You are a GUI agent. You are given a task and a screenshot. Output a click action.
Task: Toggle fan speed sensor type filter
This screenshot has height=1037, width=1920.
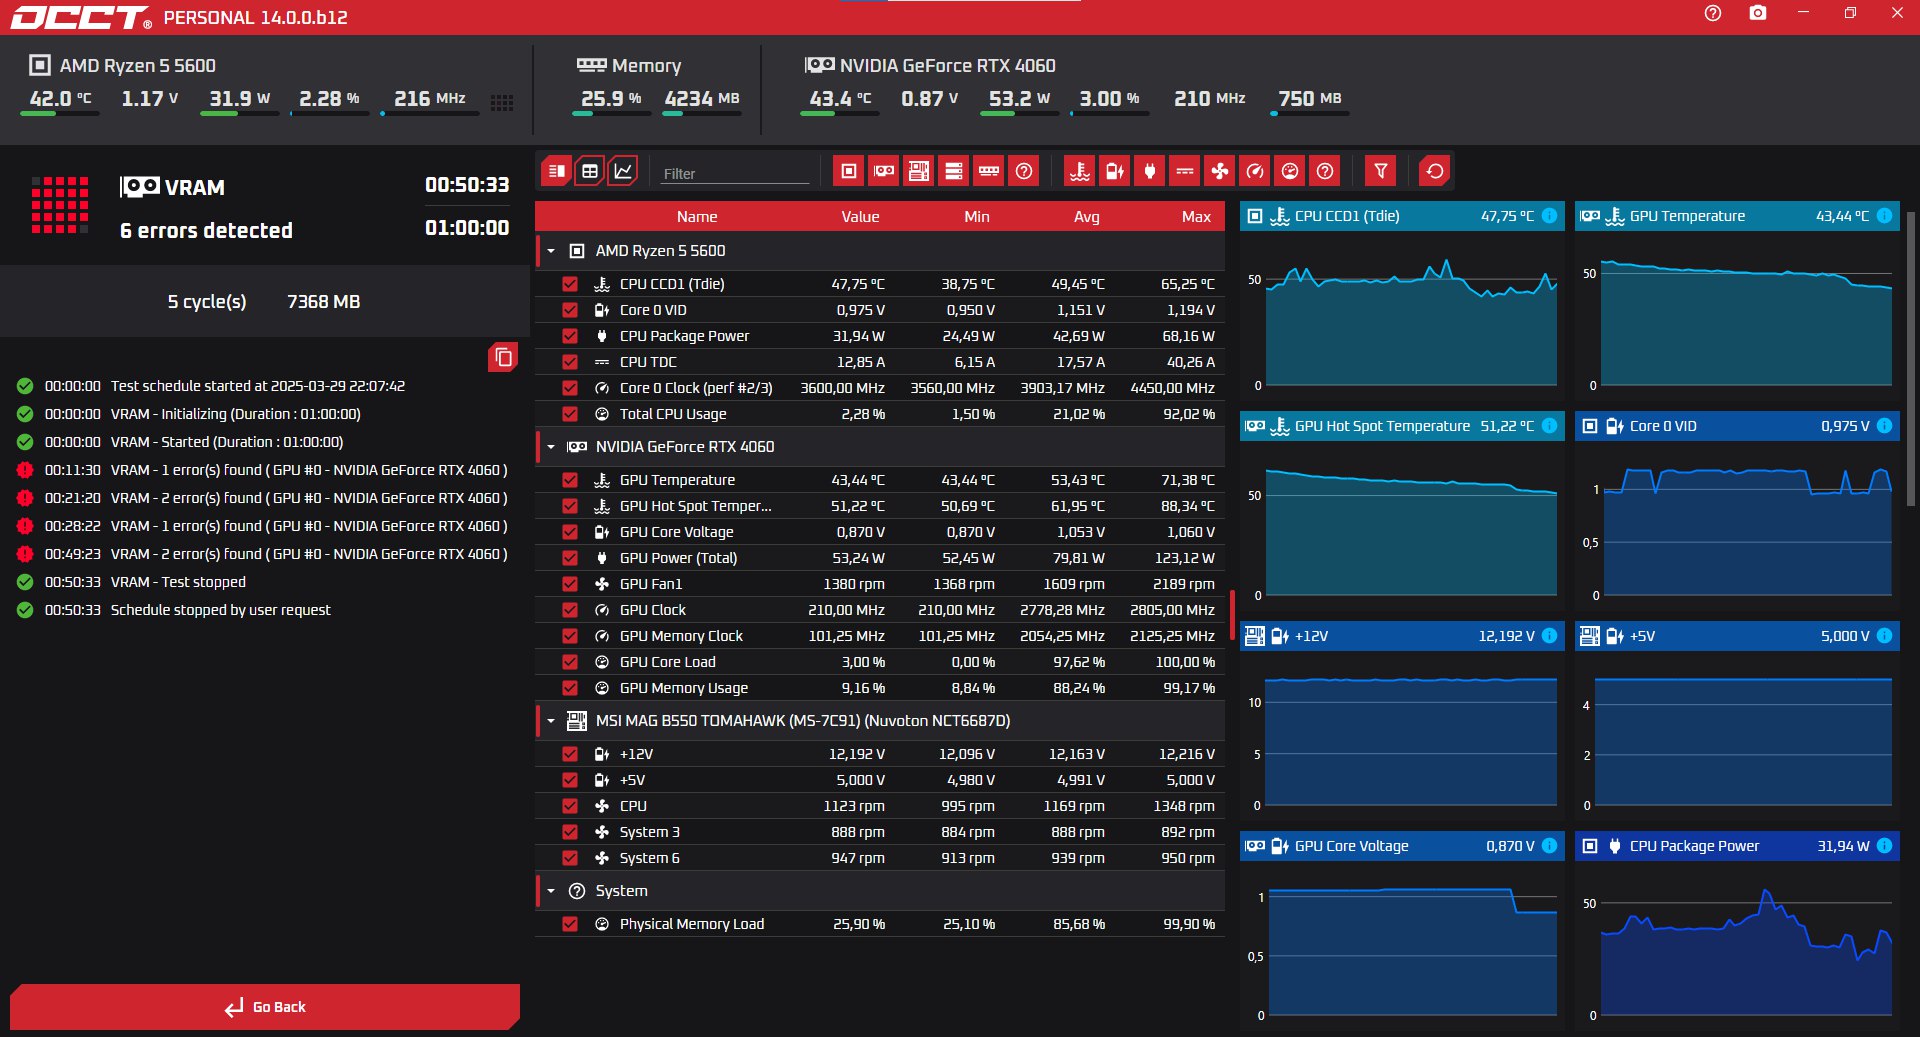tap(1220, 171)
